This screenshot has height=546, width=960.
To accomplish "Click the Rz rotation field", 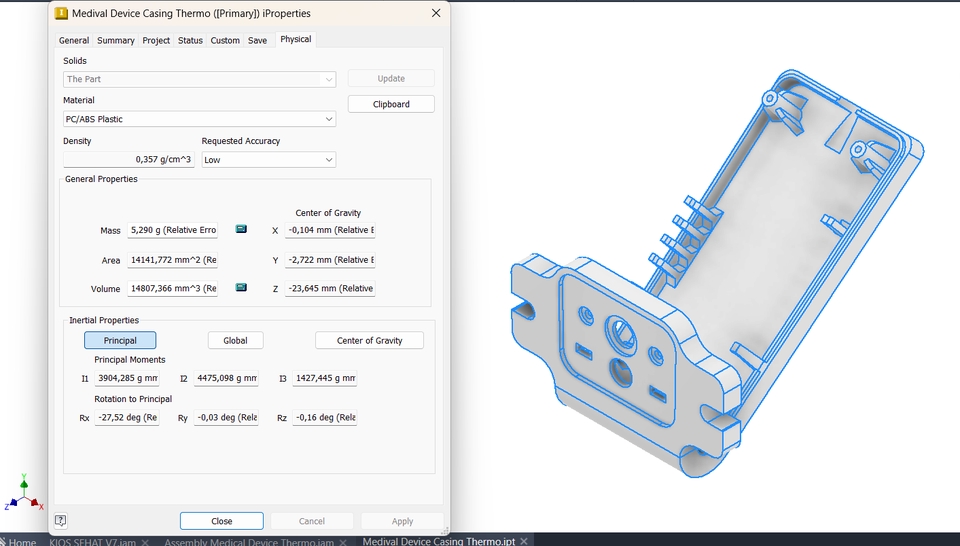I will tap(324, 417).
